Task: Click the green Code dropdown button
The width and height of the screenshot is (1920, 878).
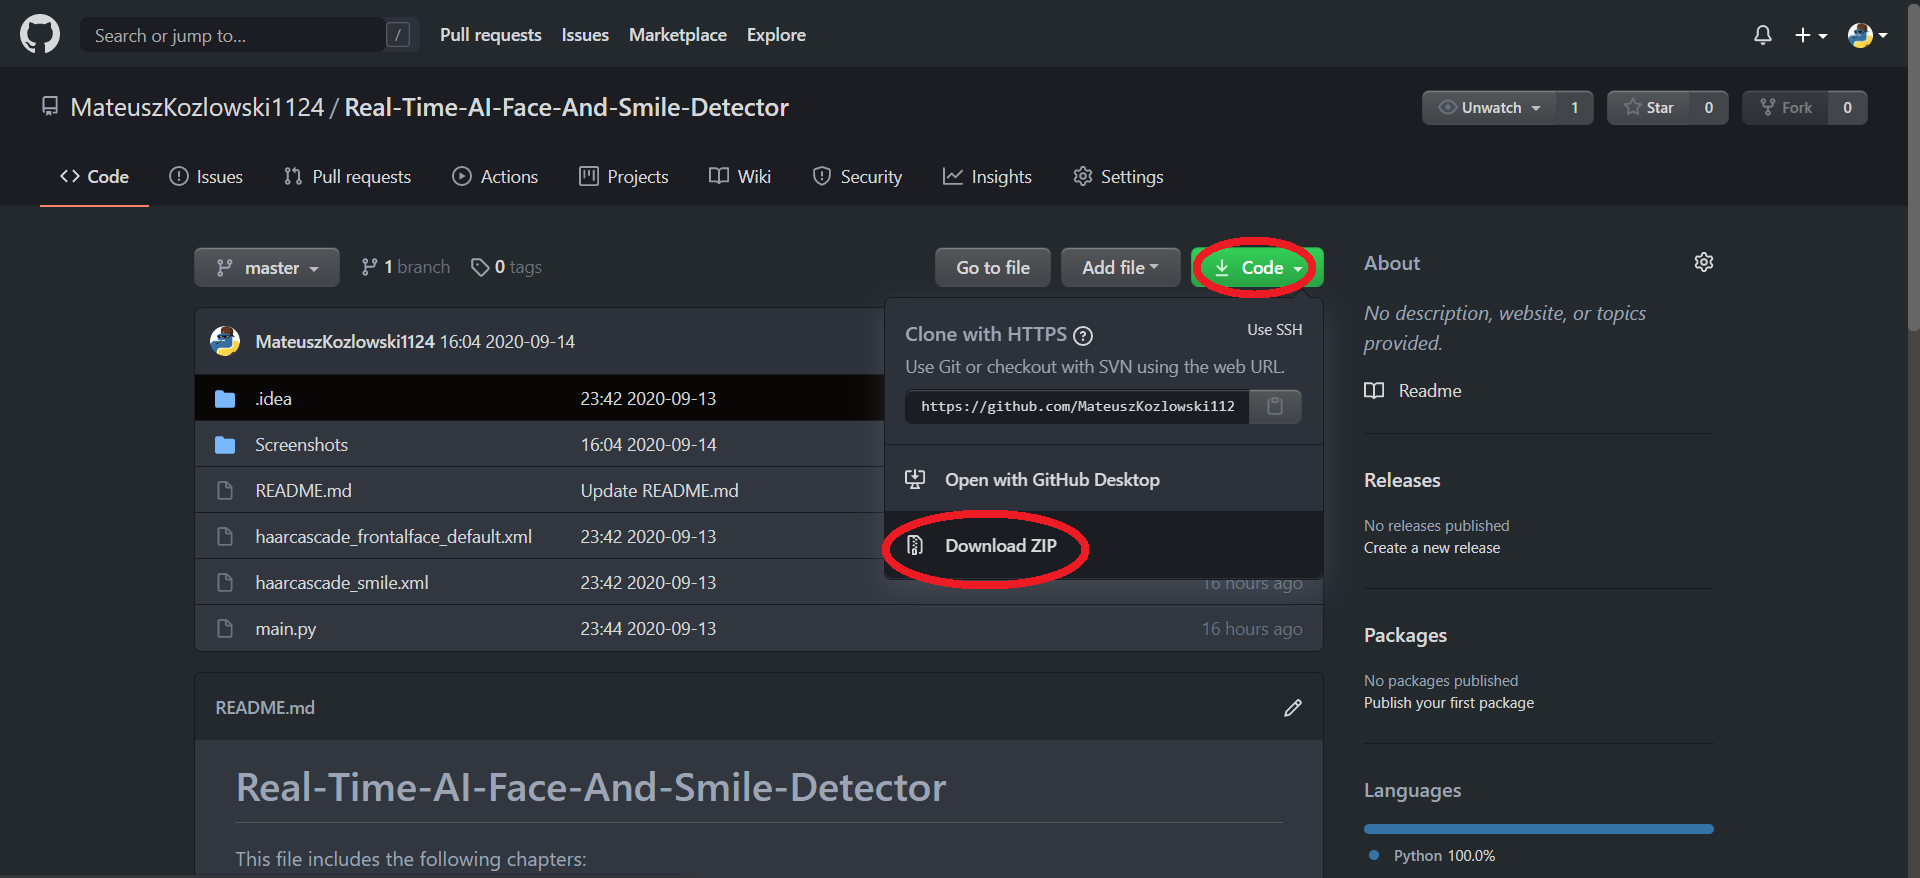Action: click(x=1257, y=267)
